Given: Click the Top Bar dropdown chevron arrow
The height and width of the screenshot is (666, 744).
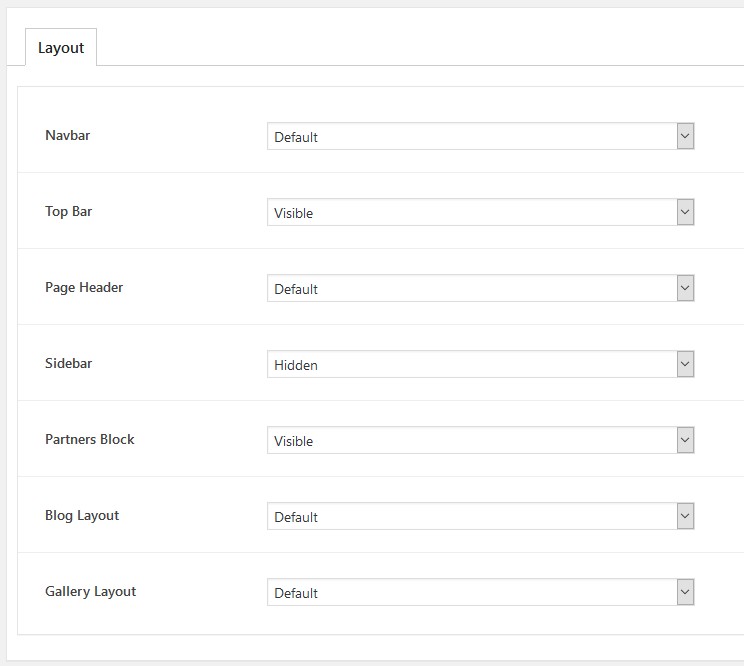Looking at the screenshot, I should 685,212.
